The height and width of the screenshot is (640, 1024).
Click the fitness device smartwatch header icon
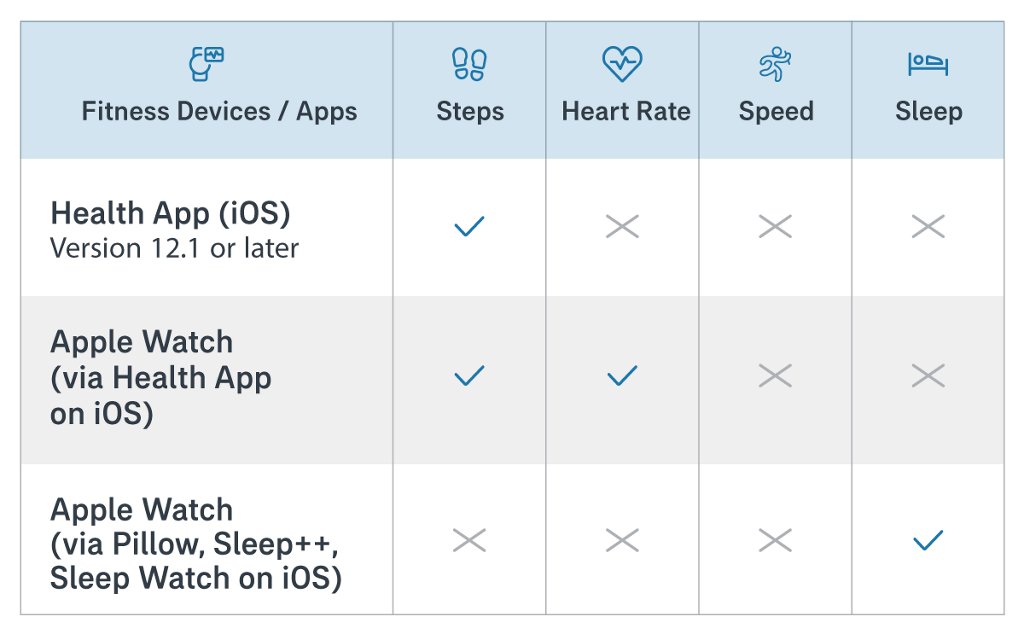(207, 64)
